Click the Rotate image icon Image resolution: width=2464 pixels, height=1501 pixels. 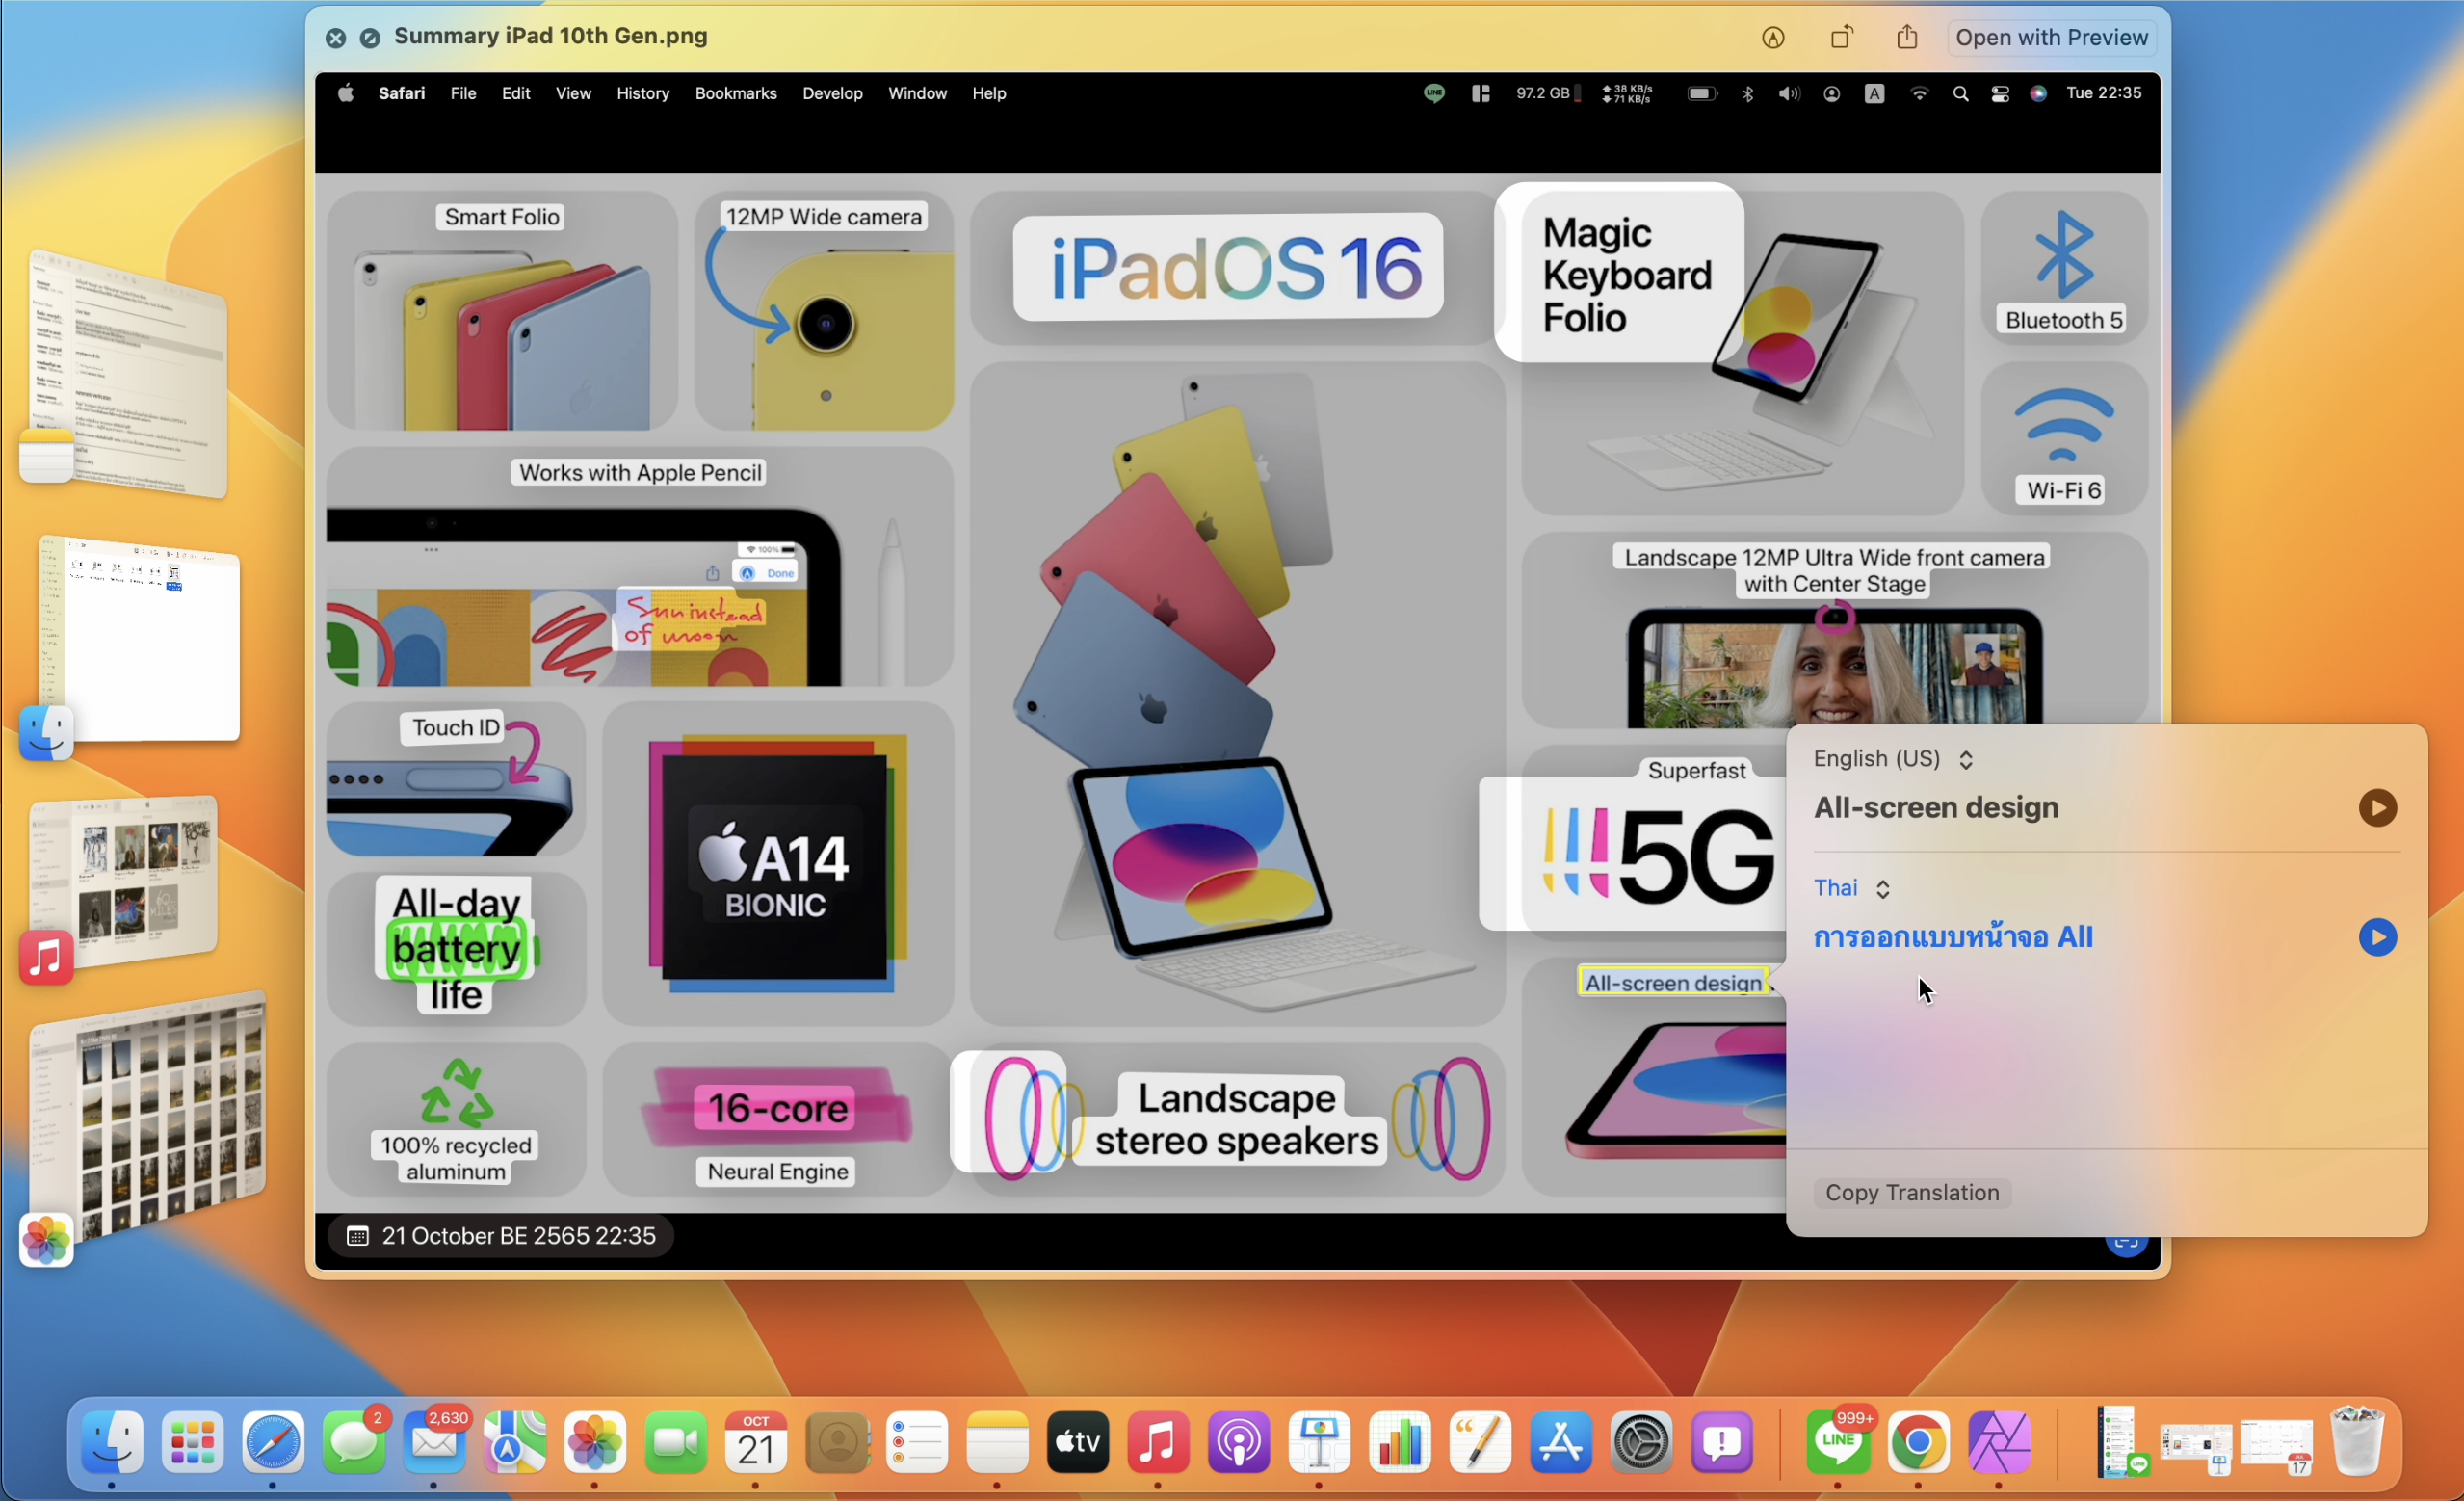pos(1841,38)
